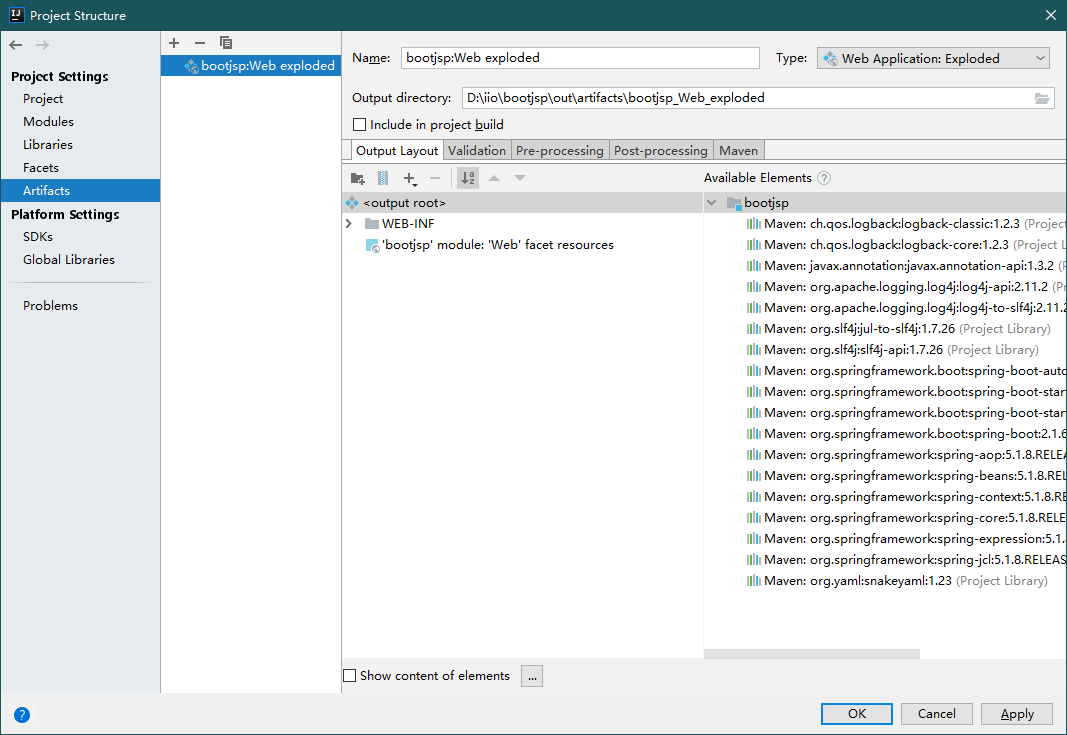Click the Cancel button
The width and height of the screenshot is (1067, 735).
tap(936, 714)
